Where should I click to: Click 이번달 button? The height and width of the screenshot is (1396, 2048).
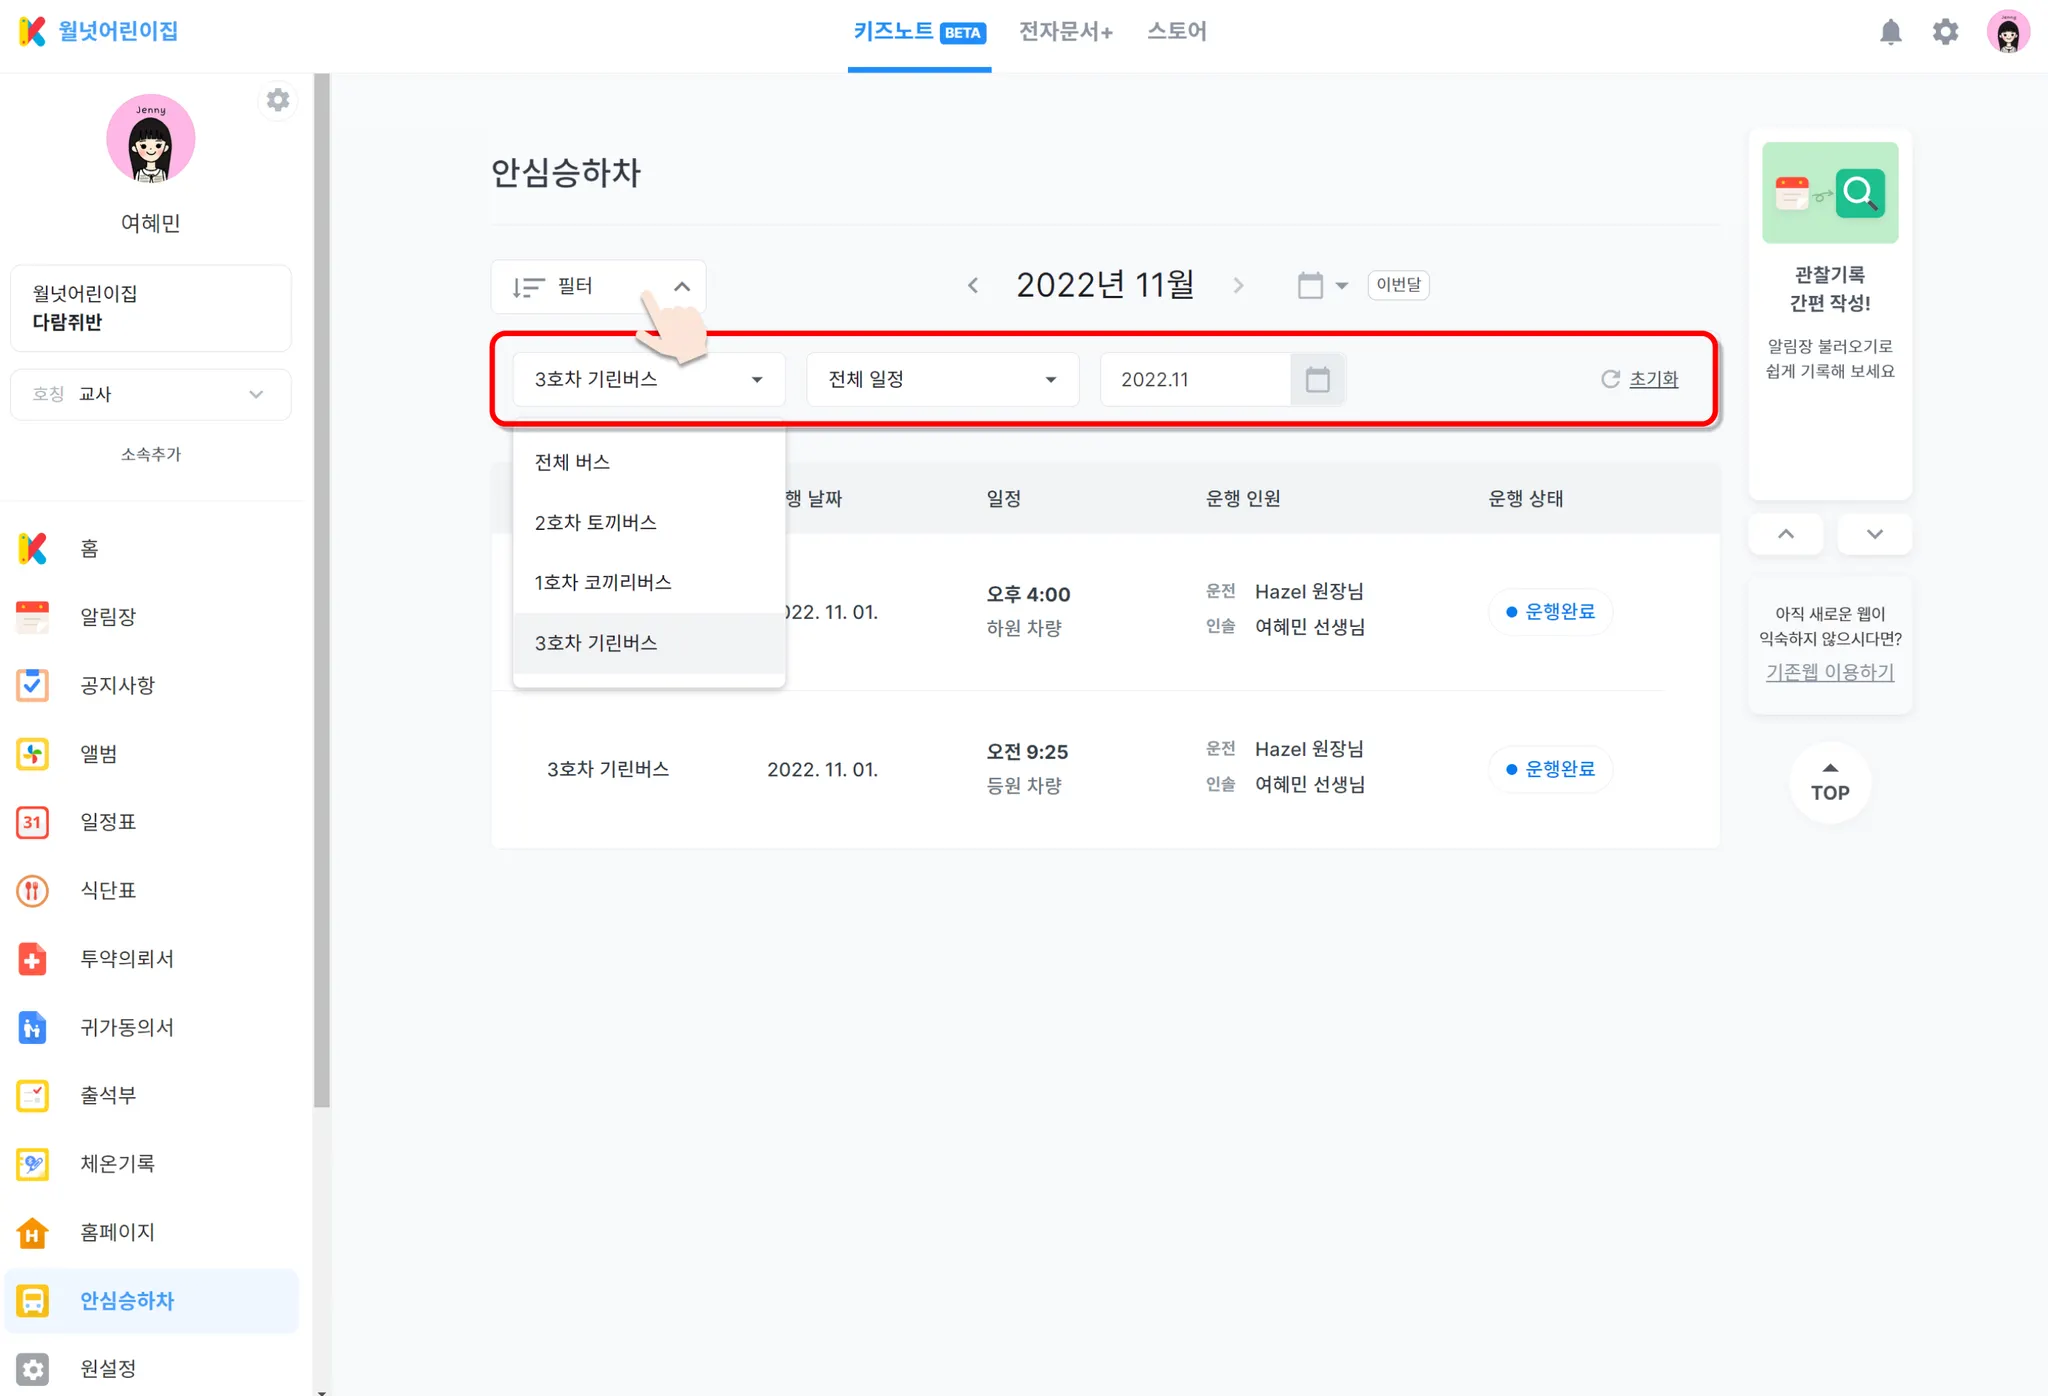click(1398, 285)
